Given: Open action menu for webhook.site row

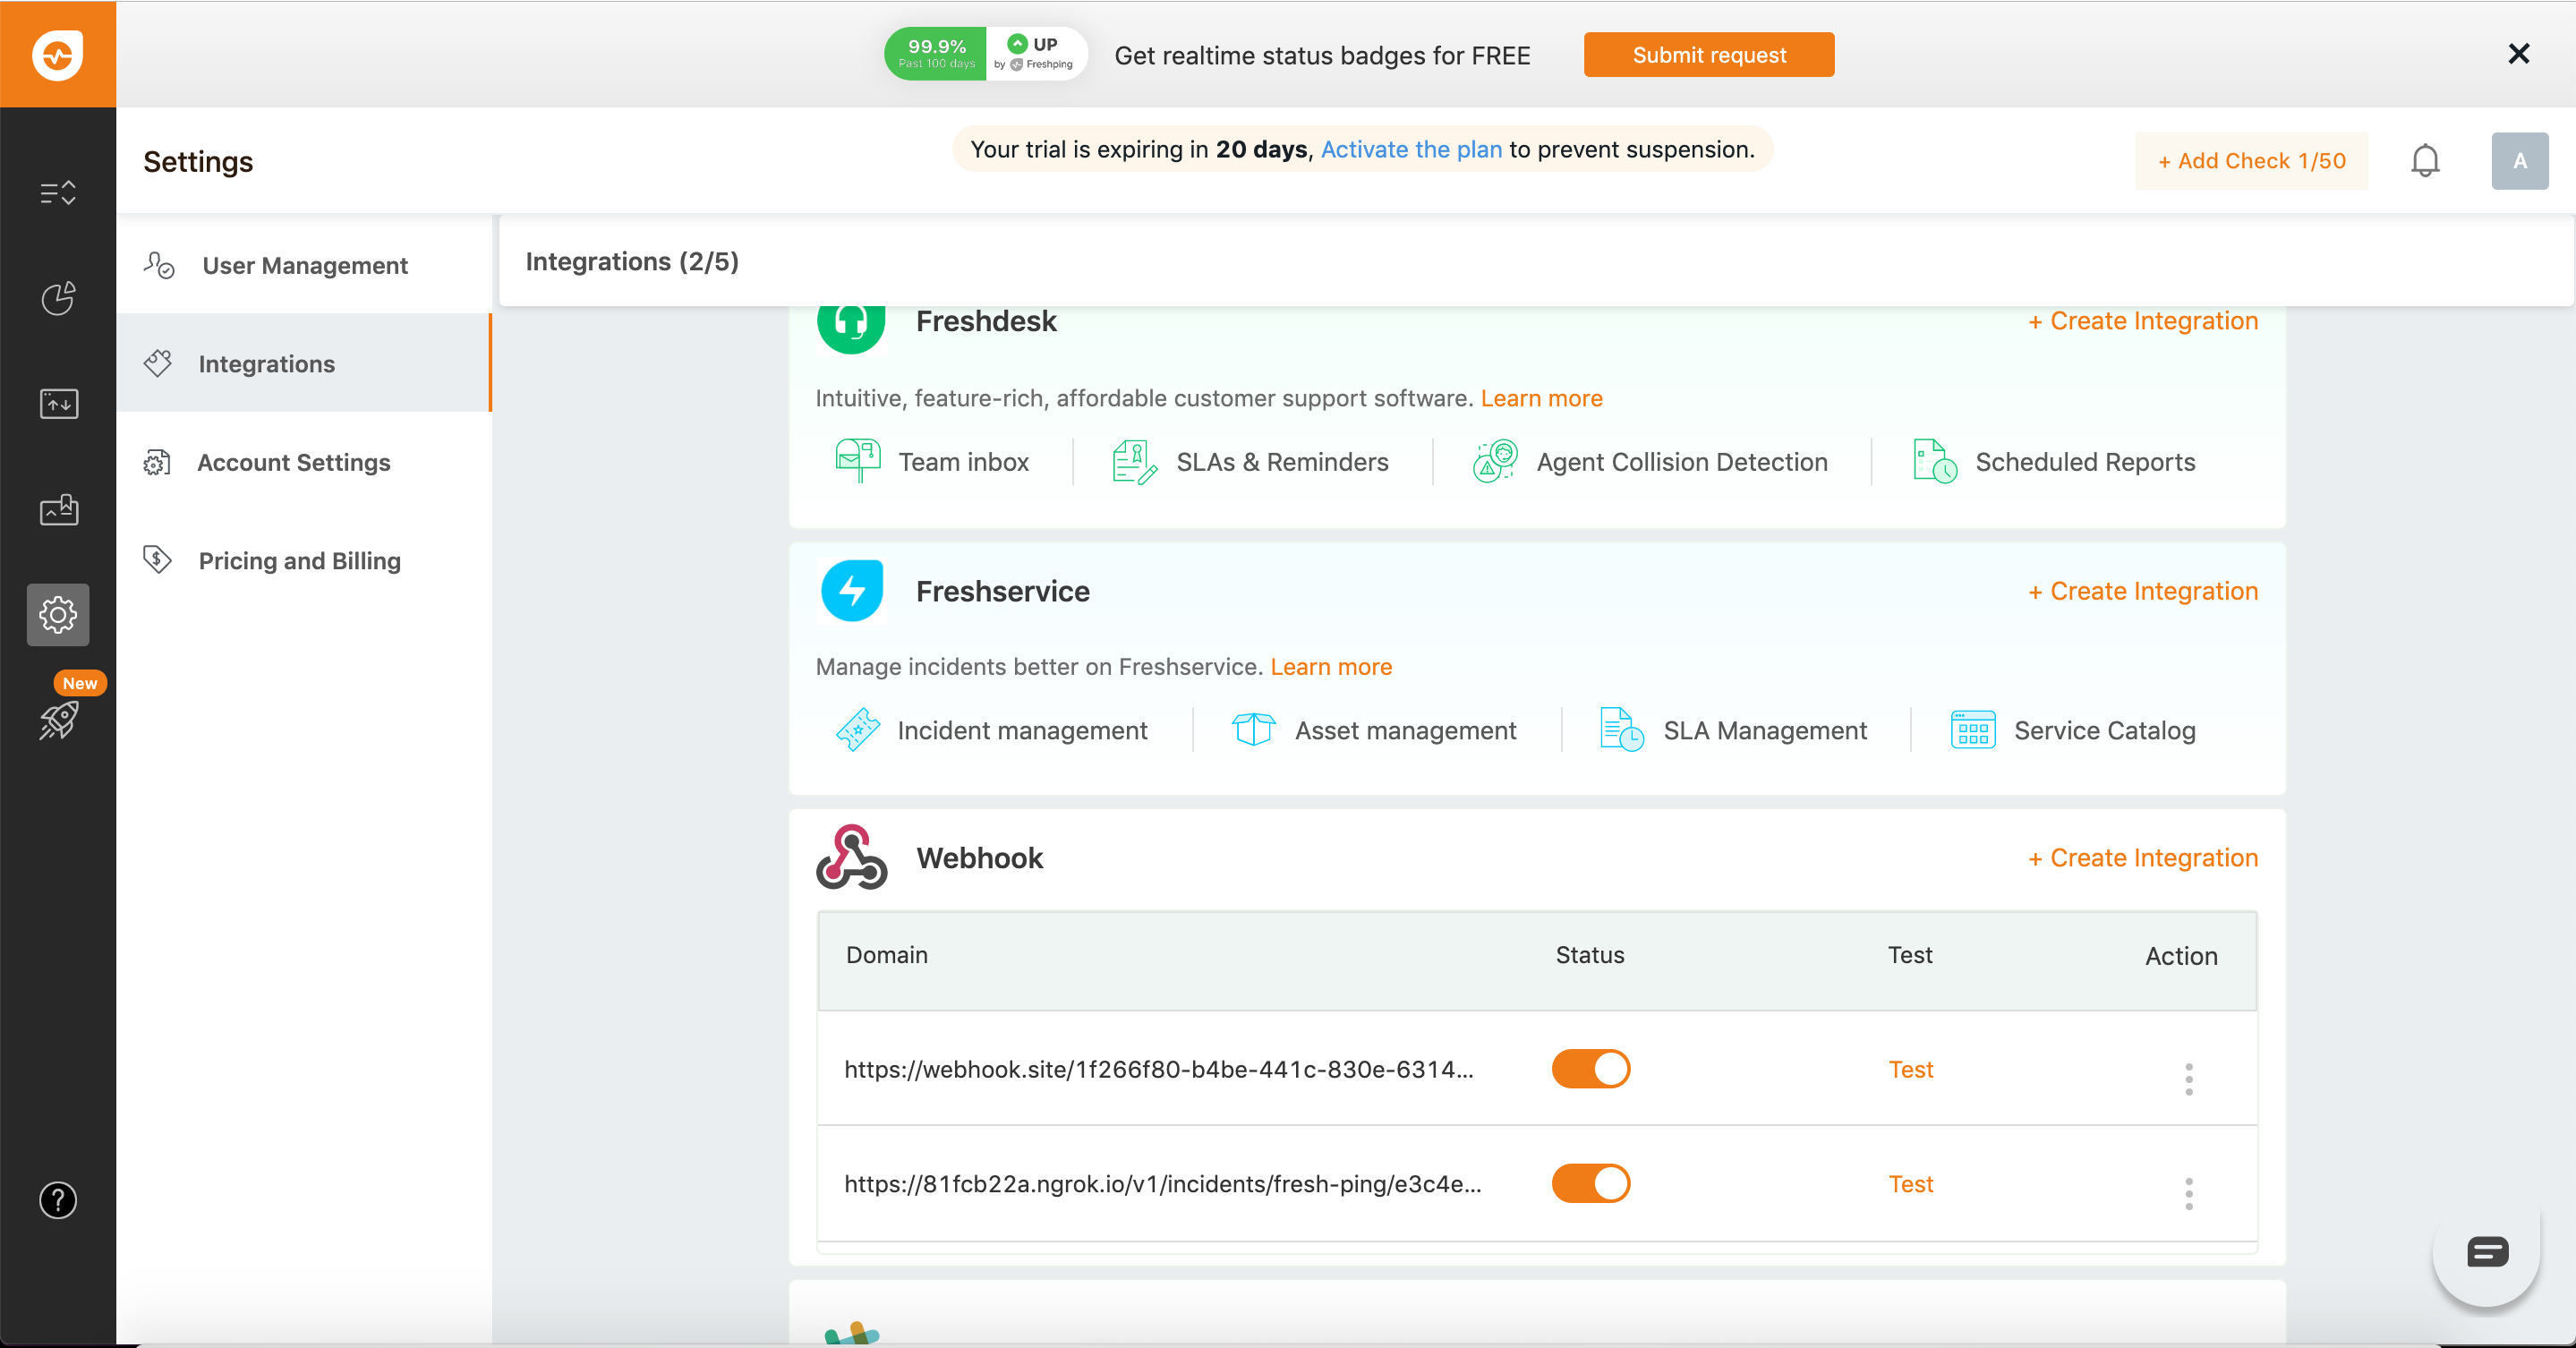Looking at the screenshot, I should [2188, 1079].
